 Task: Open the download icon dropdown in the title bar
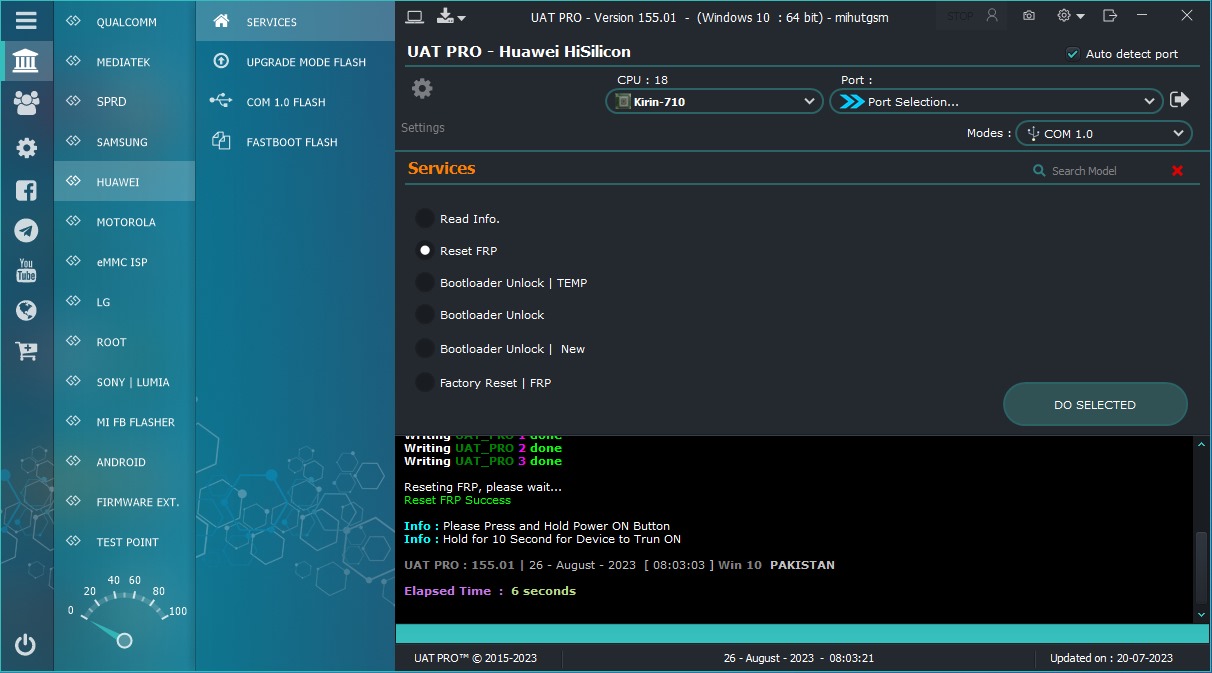[x=451, y=16]
